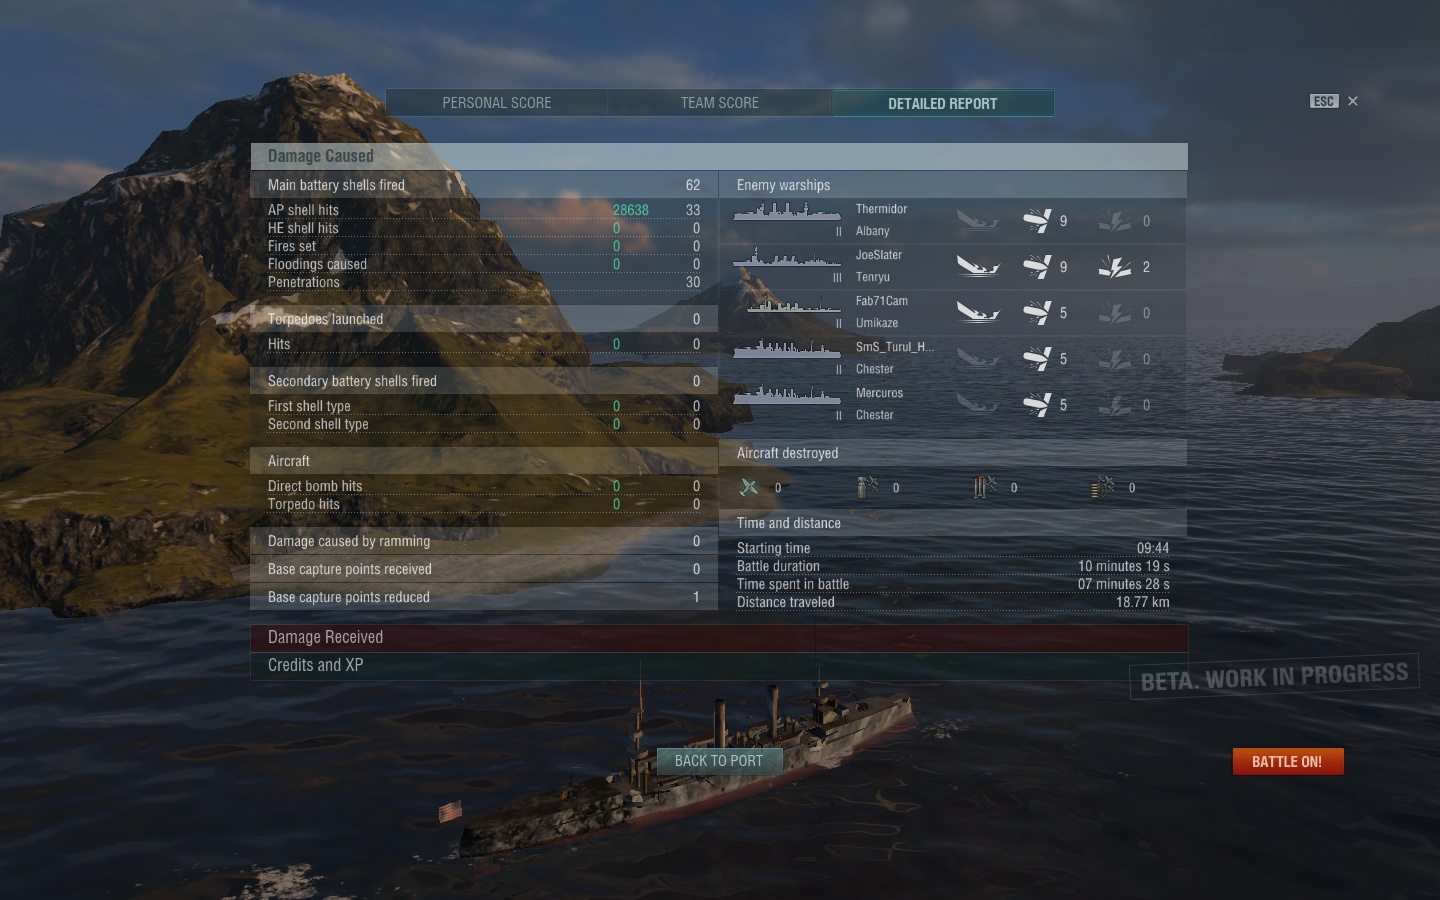The height and width of the screenshot is (900, 1440).
Task: Click the shell hits icon for Thermidor
Action: click(1037, 221)
